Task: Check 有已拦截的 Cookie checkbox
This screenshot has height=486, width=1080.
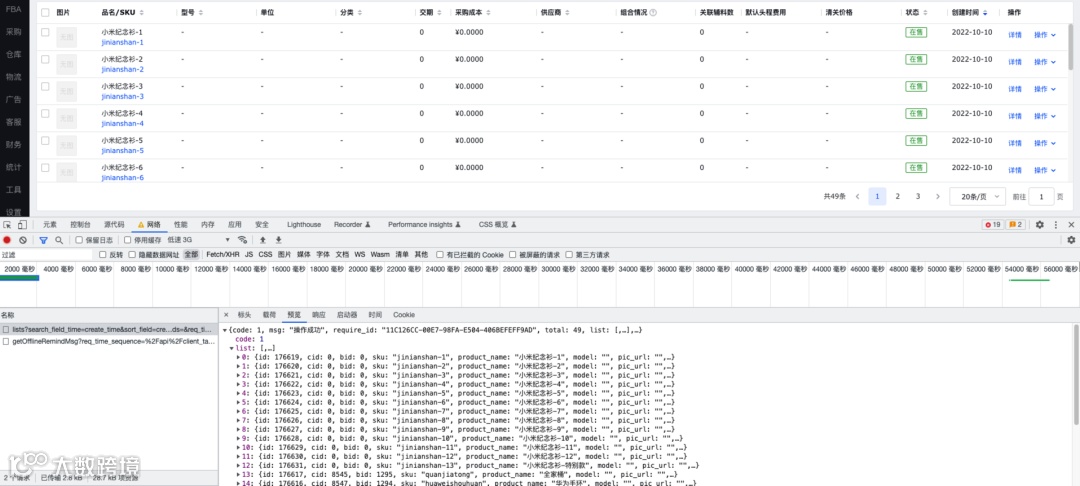Action: [439, 255]
